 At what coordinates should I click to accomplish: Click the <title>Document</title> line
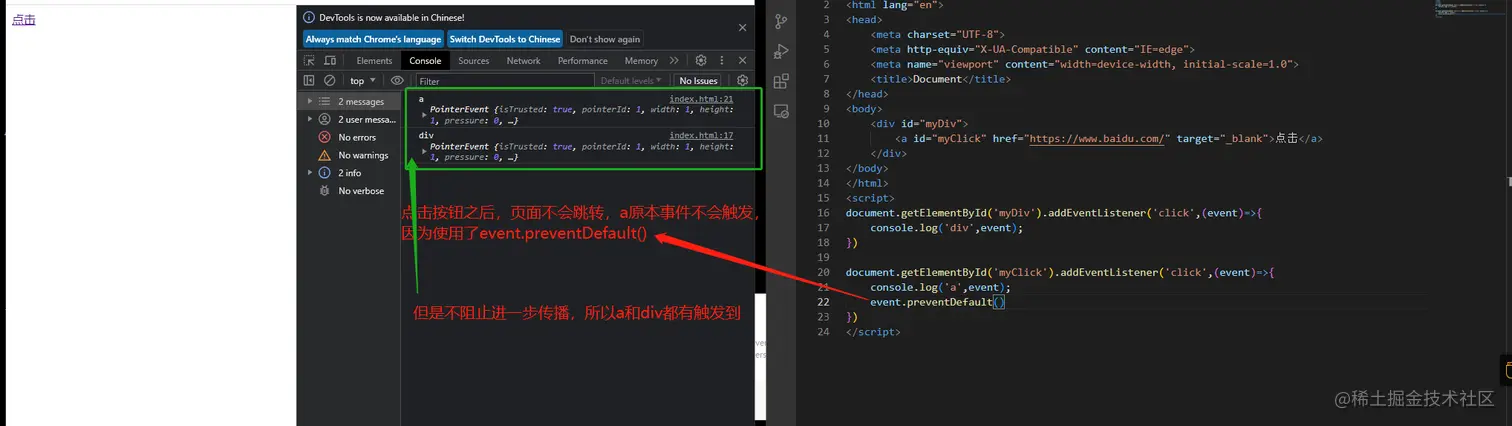point(940,79)
